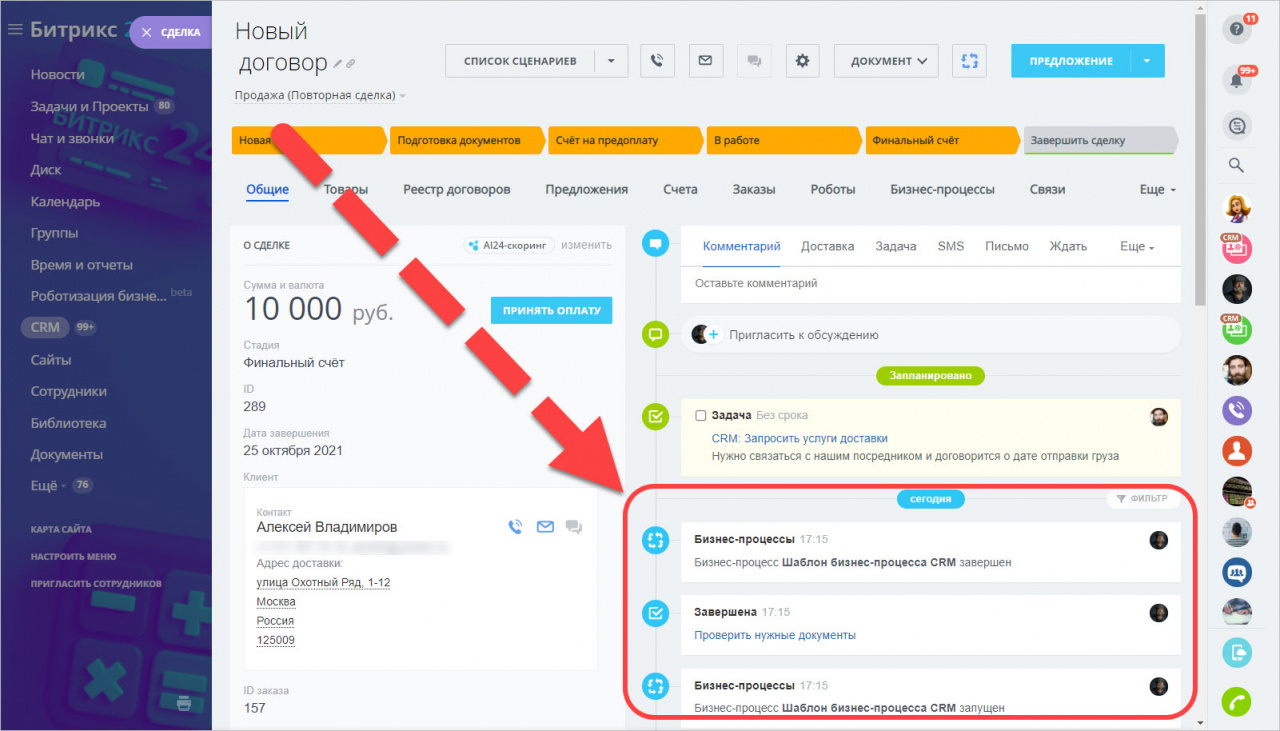
Task: Switch to the Товары tab
Action: (x=346, y=189)
